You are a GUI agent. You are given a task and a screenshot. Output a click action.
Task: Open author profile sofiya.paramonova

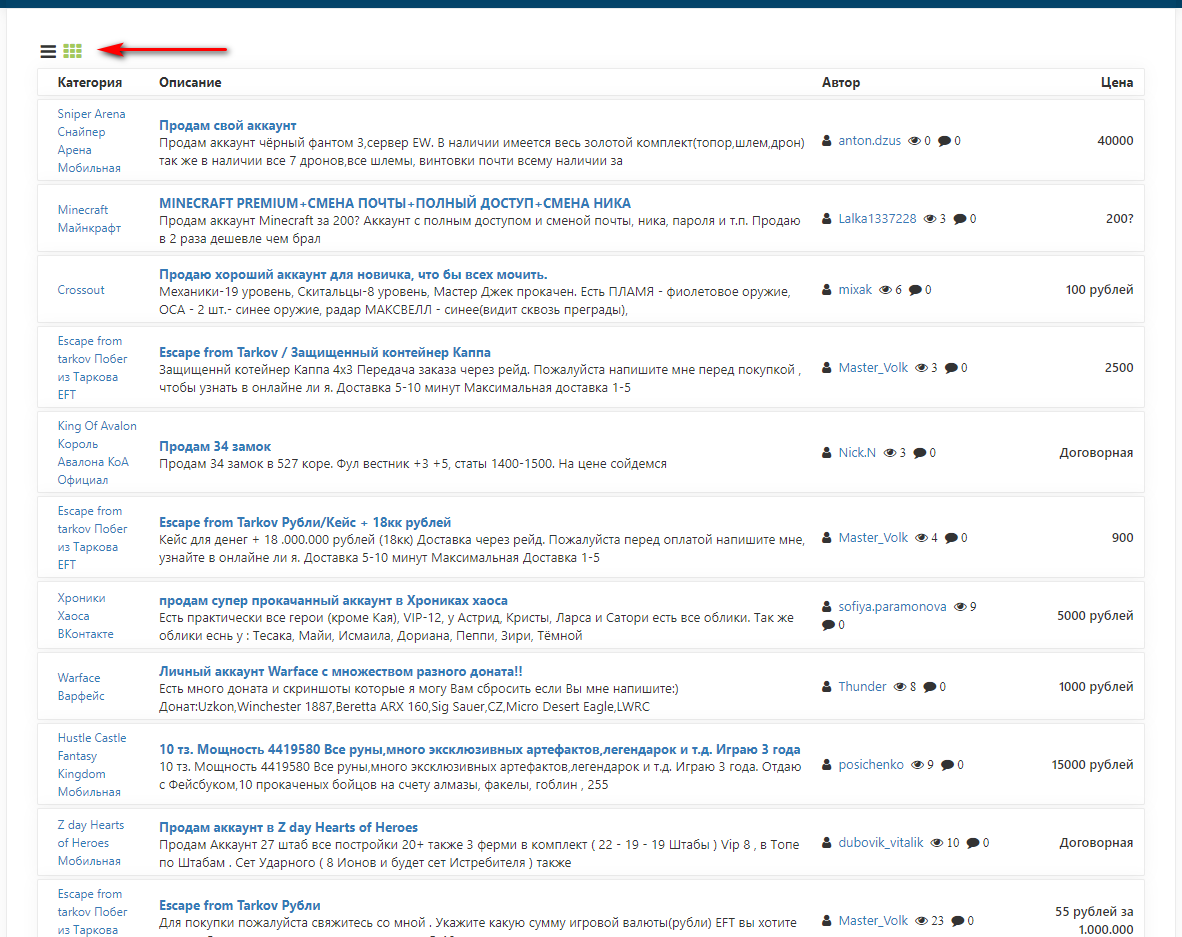pyautogui.click(x=892, y=607)
